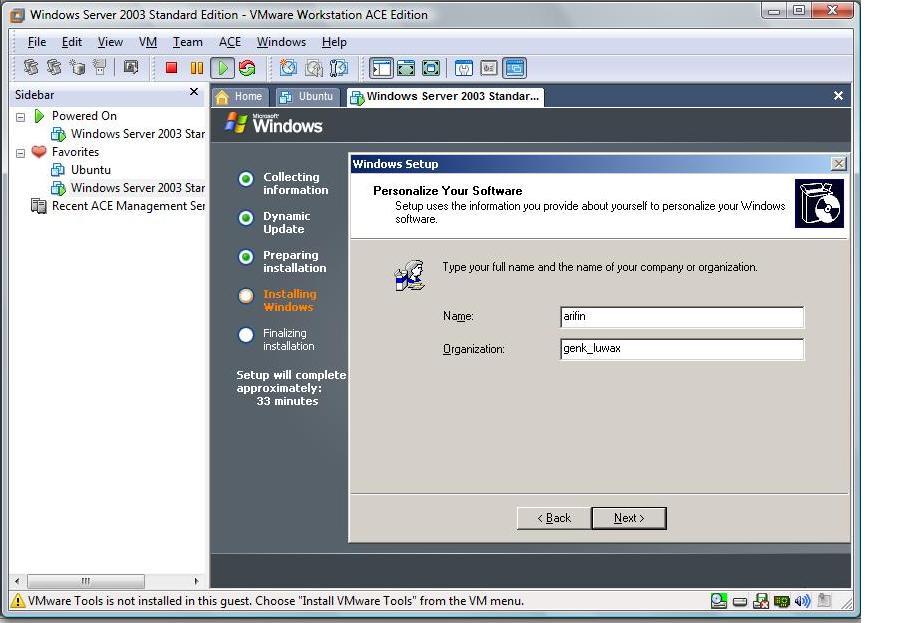Select Ubuntu in Favorites
The image size is (900, 623).
[x=81, y=170]
